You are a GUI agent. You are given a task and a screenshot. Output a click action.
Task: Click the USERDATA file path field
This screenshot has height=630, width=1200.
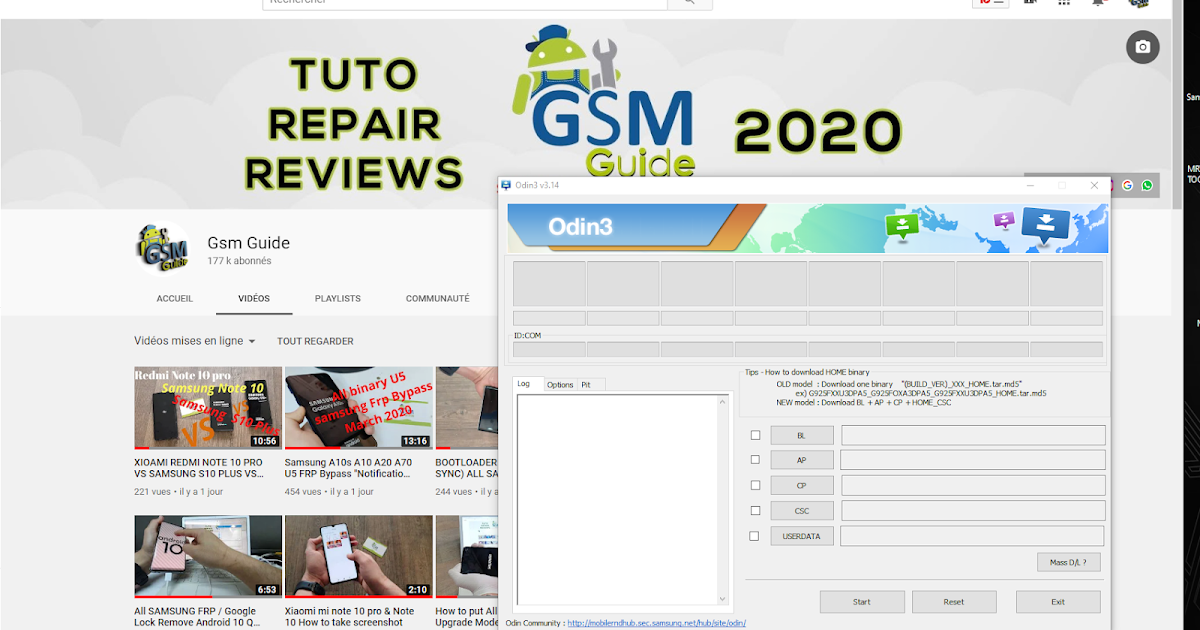coord(973,536)
